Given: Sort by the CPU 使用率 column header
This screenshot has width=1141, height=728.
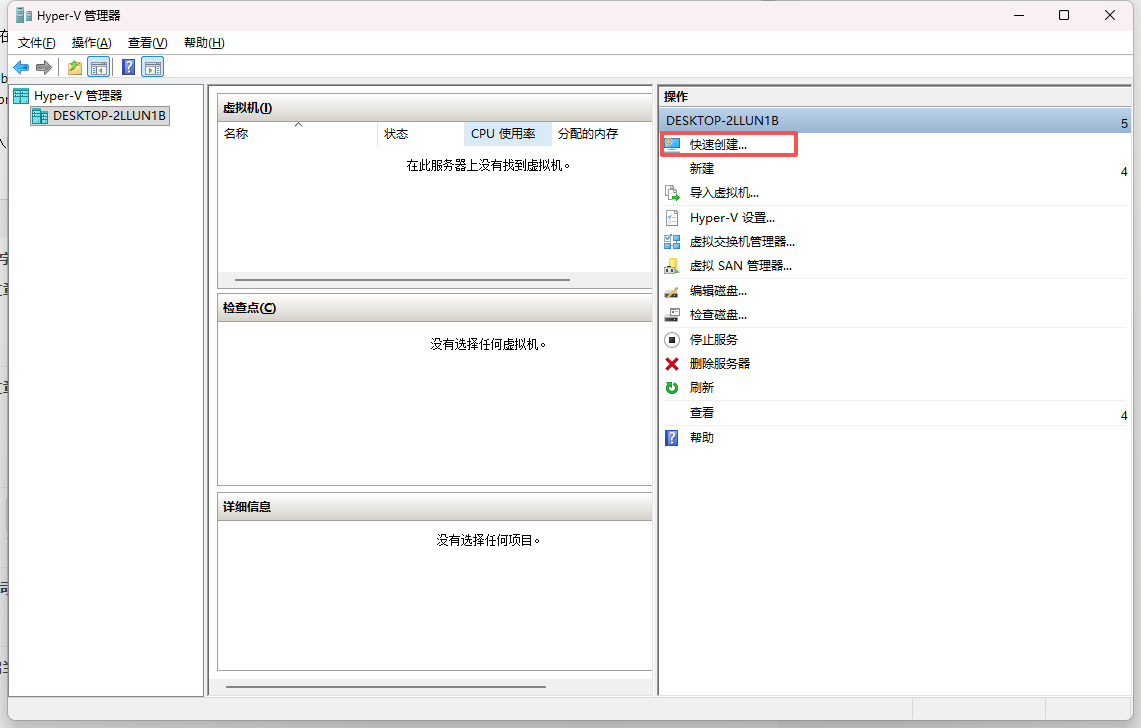Looking at the screenshot, I should 503,134.
